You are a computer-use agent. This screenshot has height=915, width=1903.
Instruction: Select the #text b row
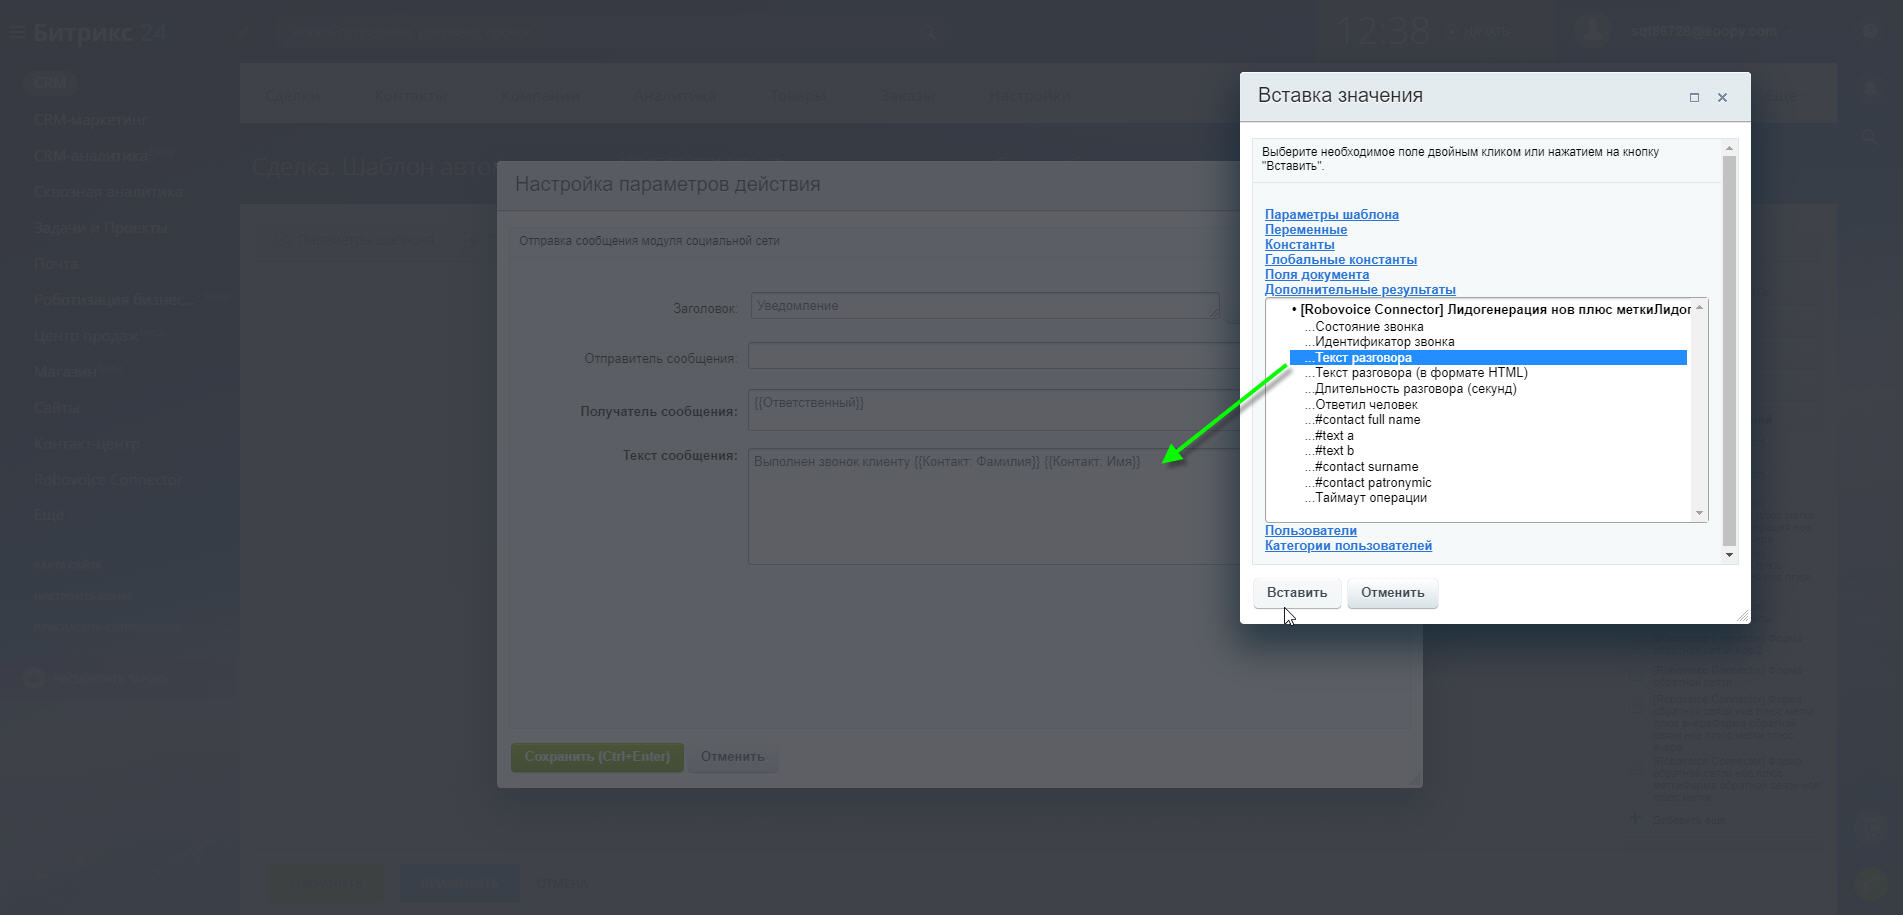click(x=1488, y=451)
